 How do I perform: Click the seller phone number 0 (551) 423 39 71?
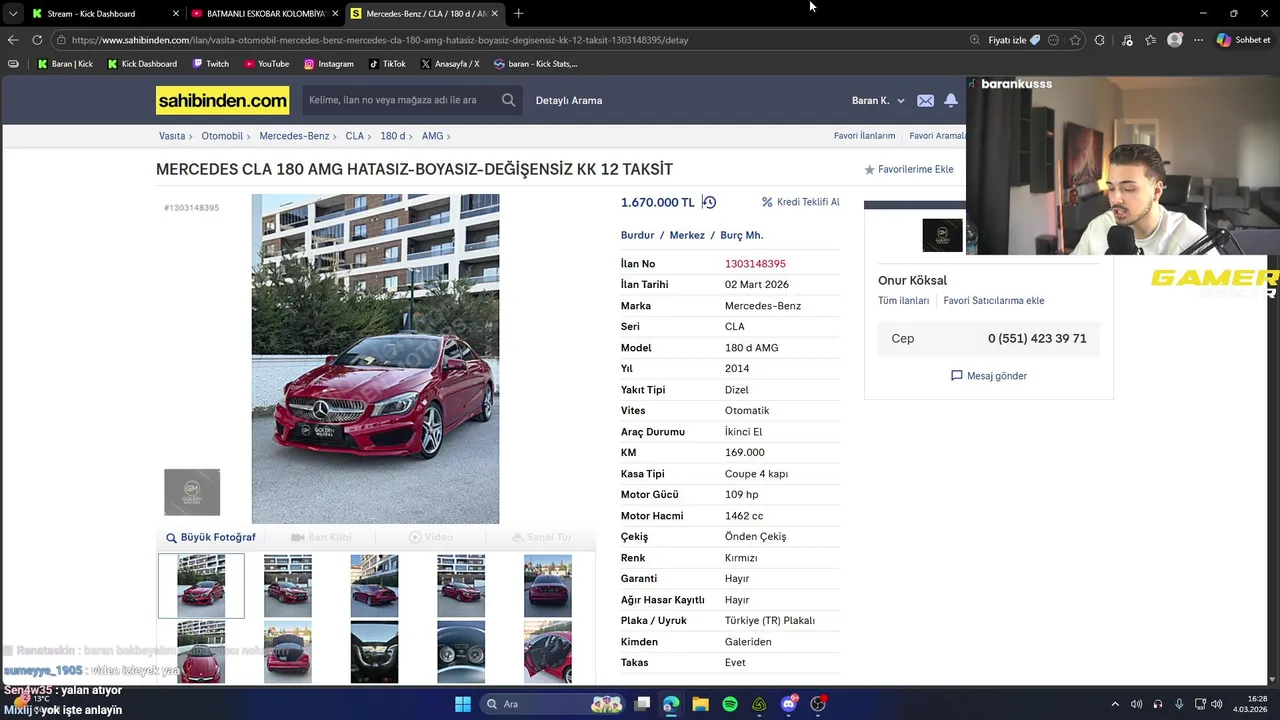(1037, 339)
